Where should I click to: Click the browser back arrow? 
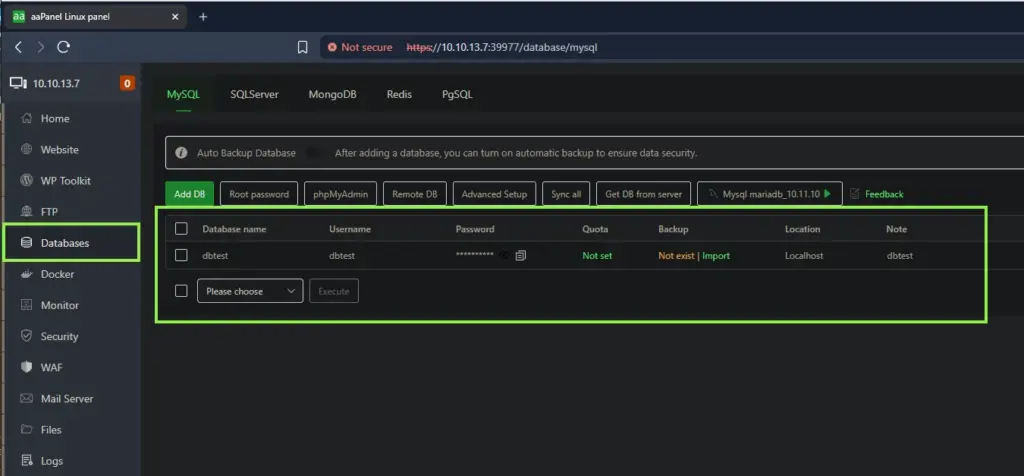pyautogui.click(x=18, y=47)
